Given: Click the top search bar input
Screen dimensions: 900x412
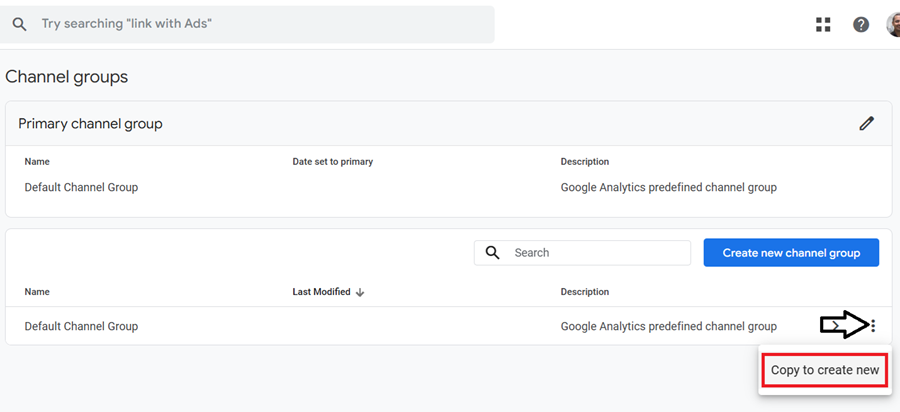Looking at the screenshot, I should [x=260, y=24].
